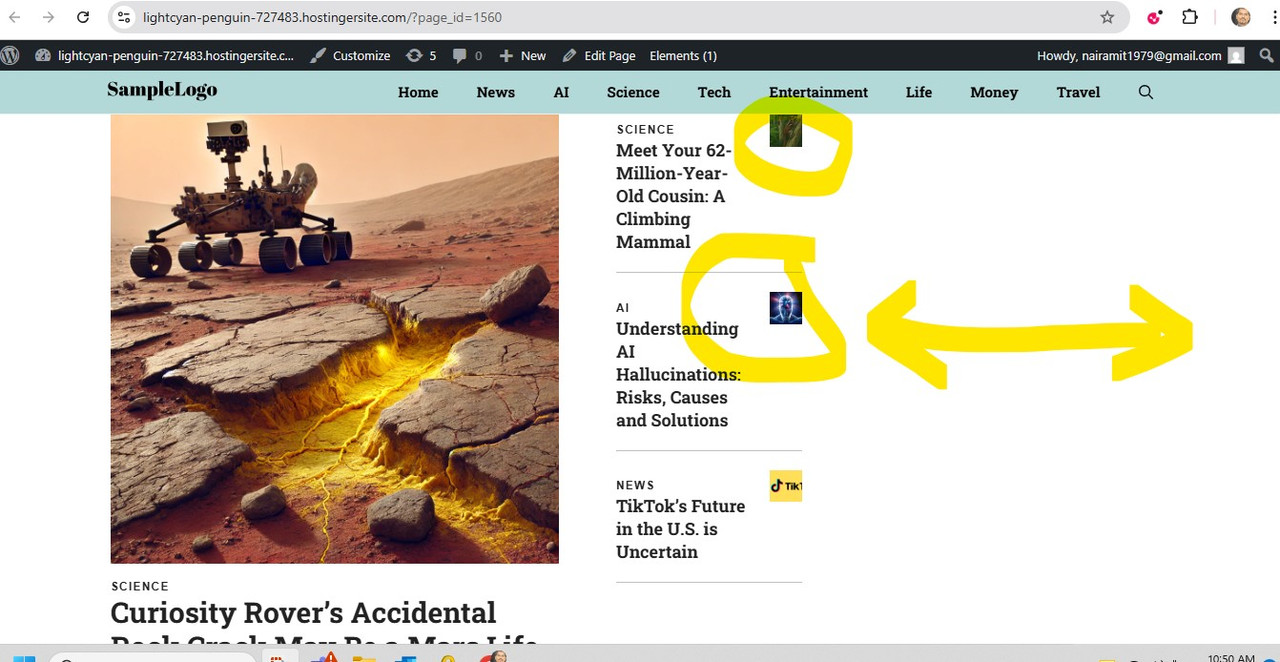Click the user avatar in the admin bar

click(1237, 56)
